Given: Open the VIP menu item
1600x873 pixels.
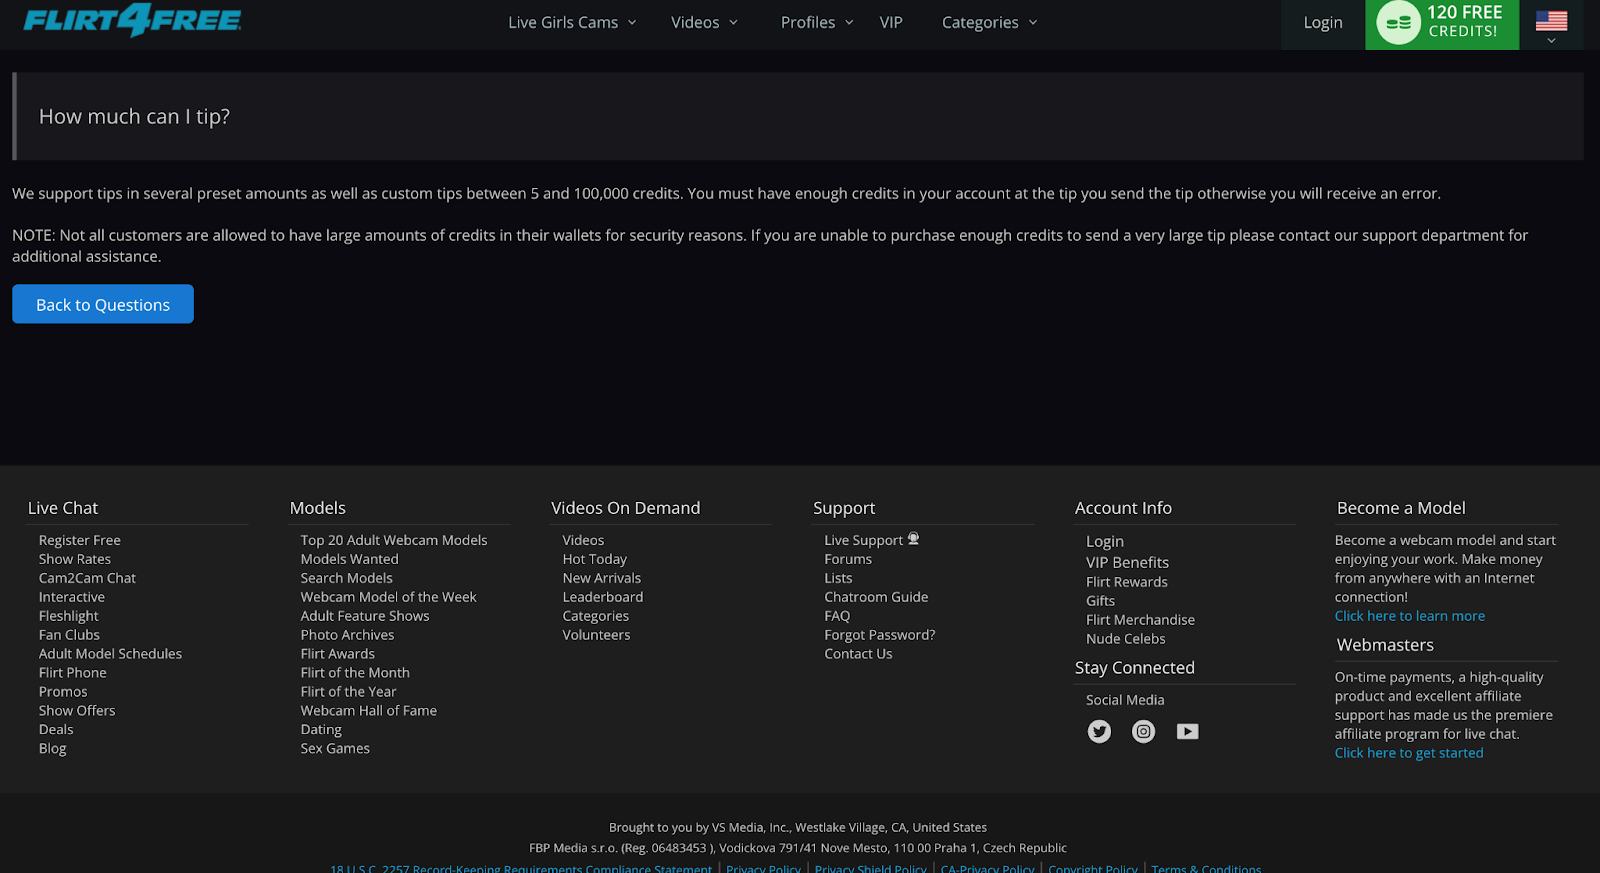Looking at the screenshot, I should point(891,23).
